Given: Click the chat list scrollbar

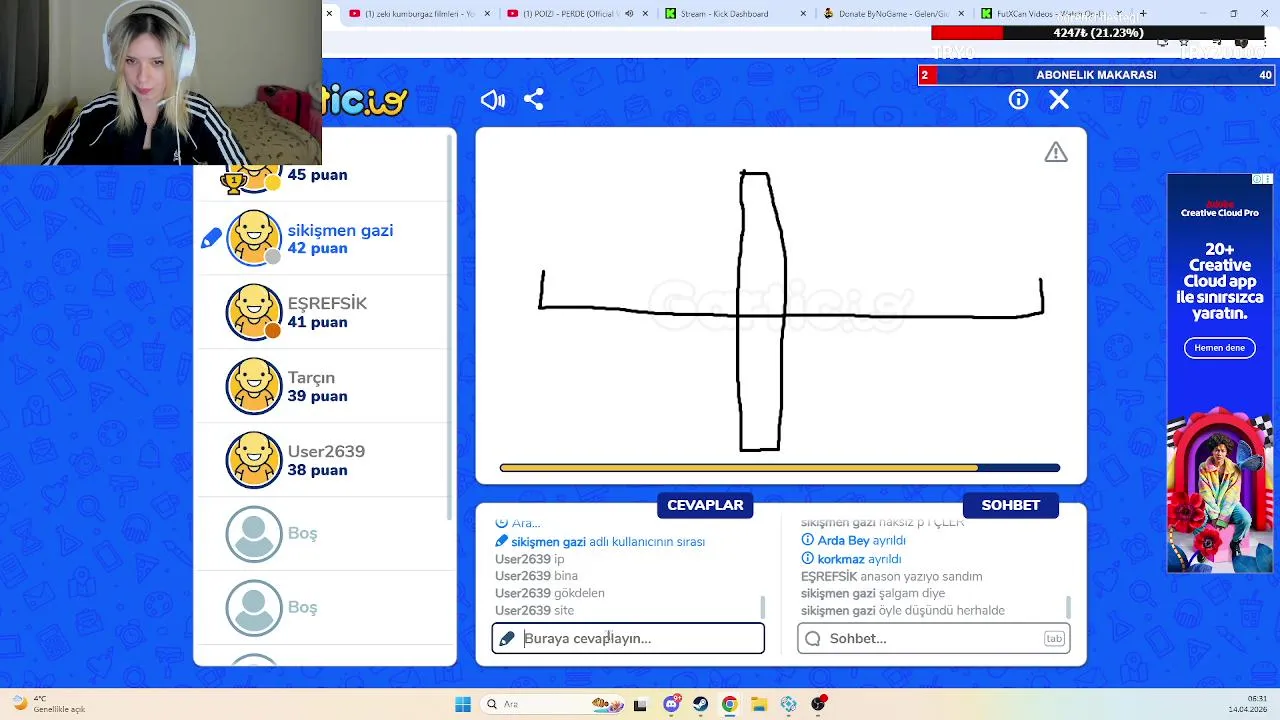Looking at the screenshot, I should pyautogui.click(x=1069, y=607).
